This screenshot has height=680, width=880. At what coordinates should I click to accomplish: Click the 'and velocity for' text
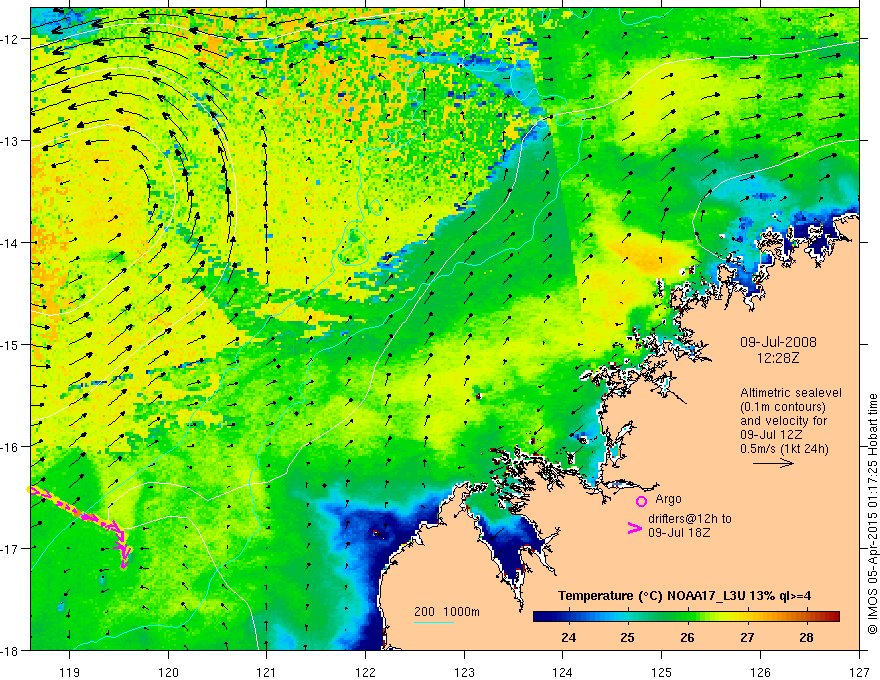[783, 421]
